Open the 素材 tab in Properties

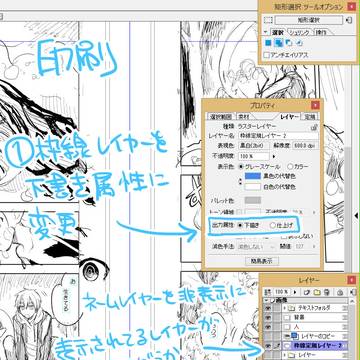[243, 117]
